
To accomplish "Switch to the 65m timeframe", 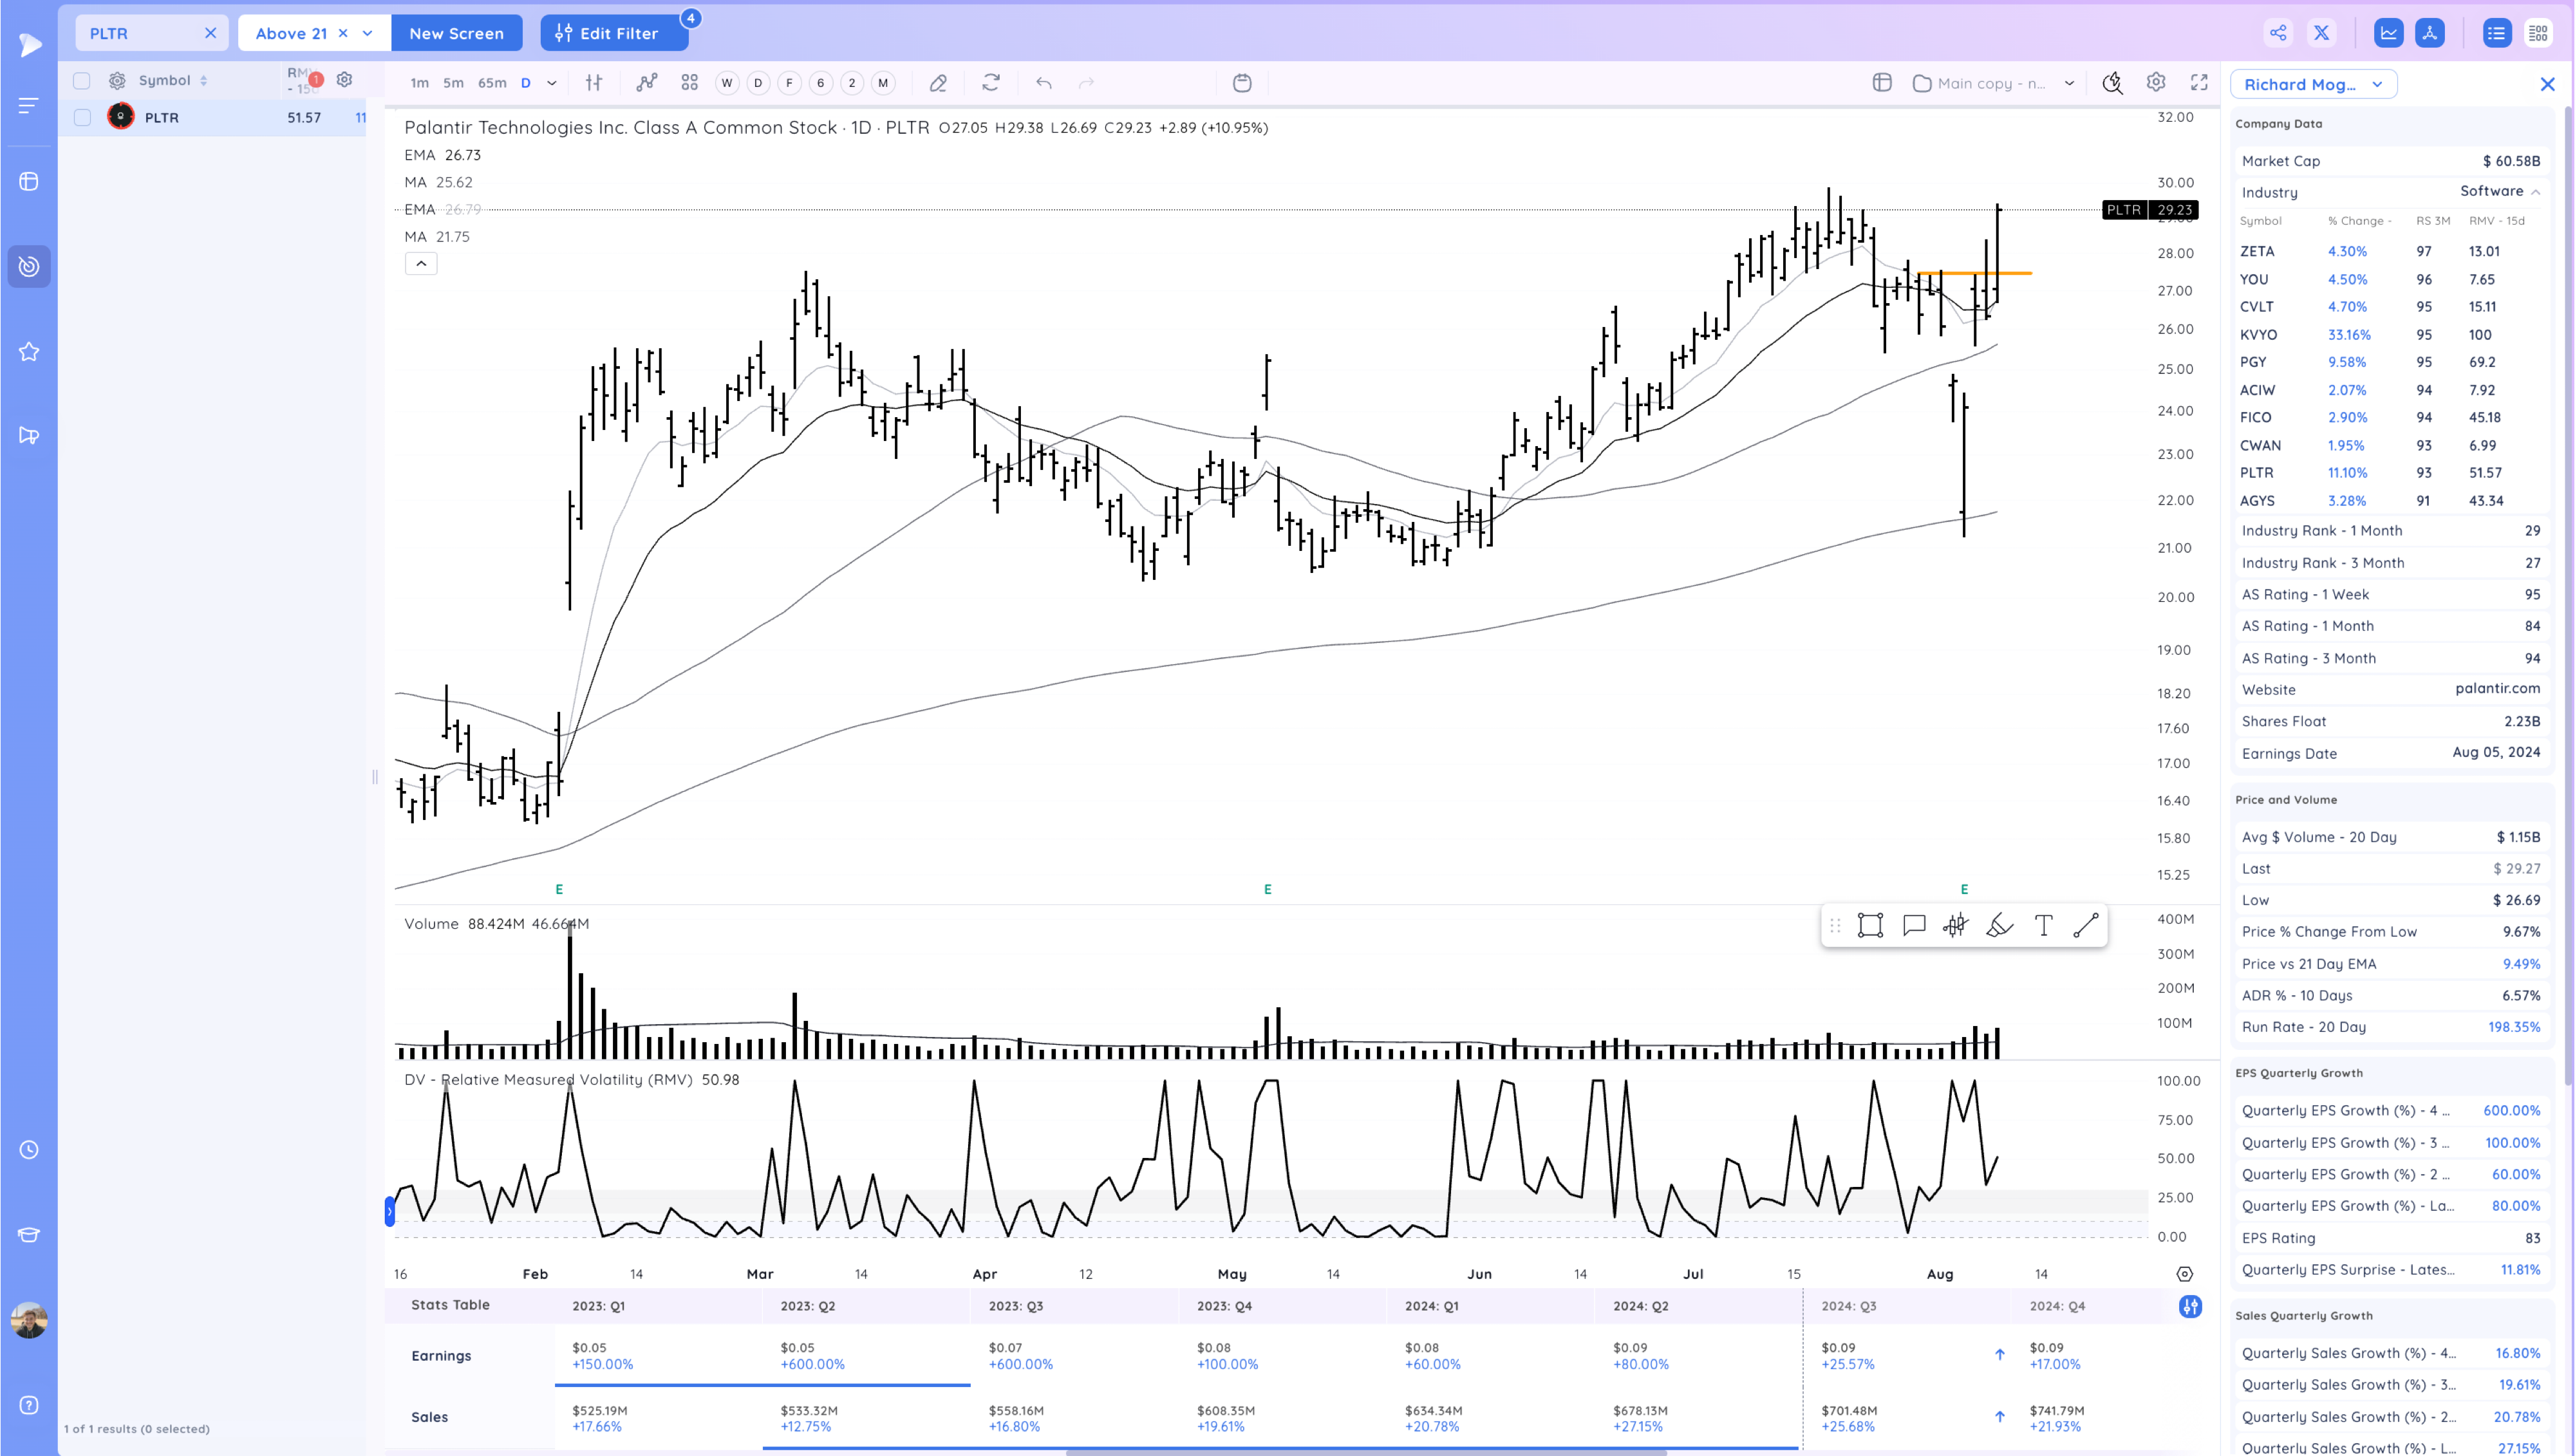I will 491,83.
